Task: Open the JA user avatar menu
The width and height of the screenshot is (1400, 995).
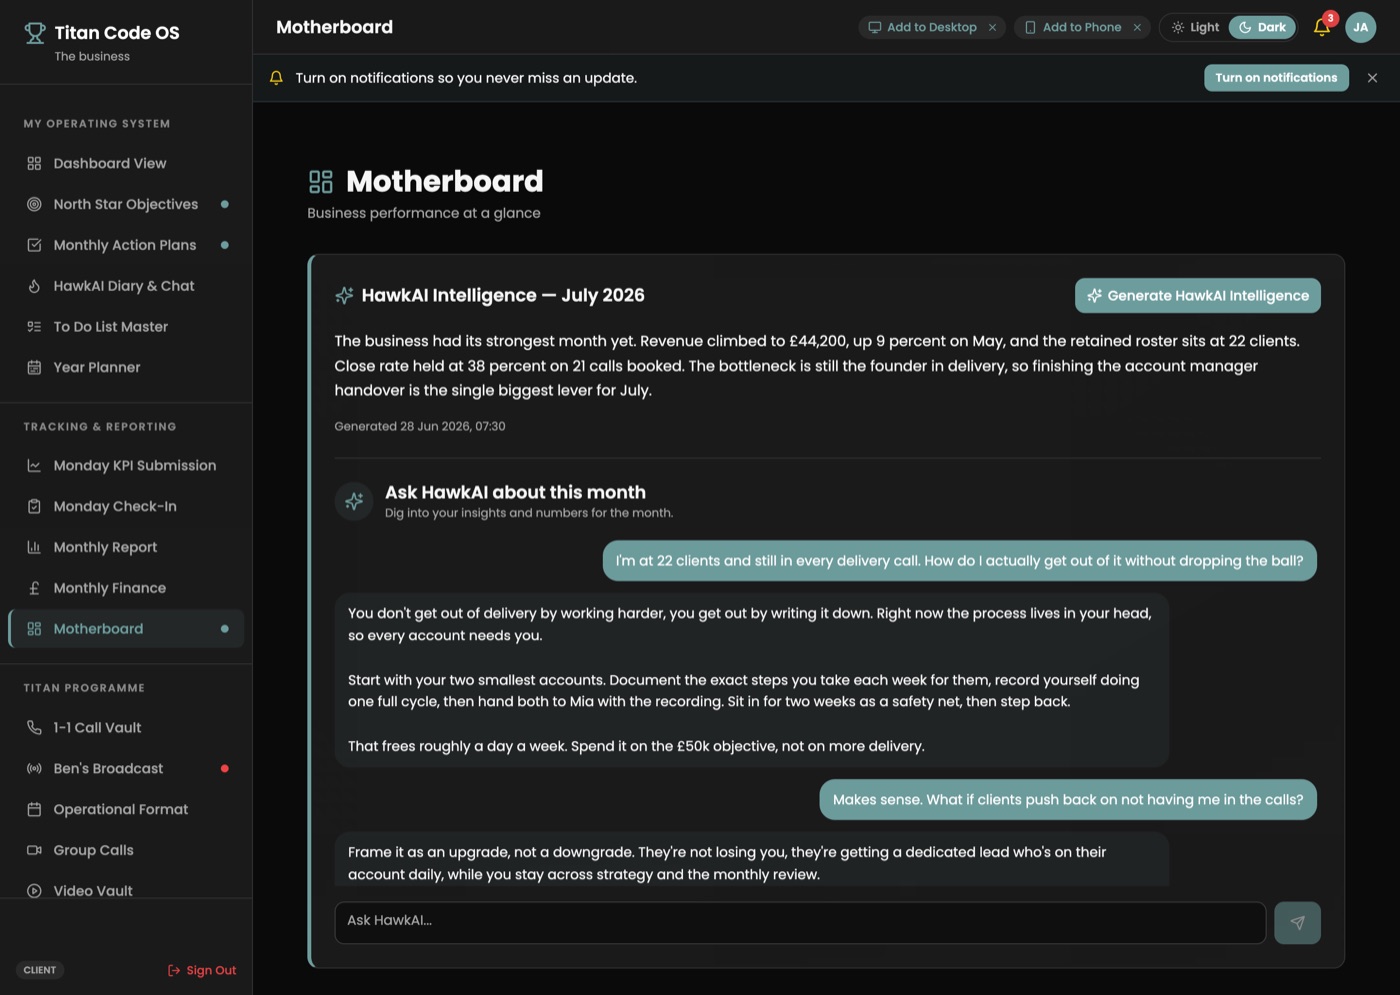Action: (1360, 27)
